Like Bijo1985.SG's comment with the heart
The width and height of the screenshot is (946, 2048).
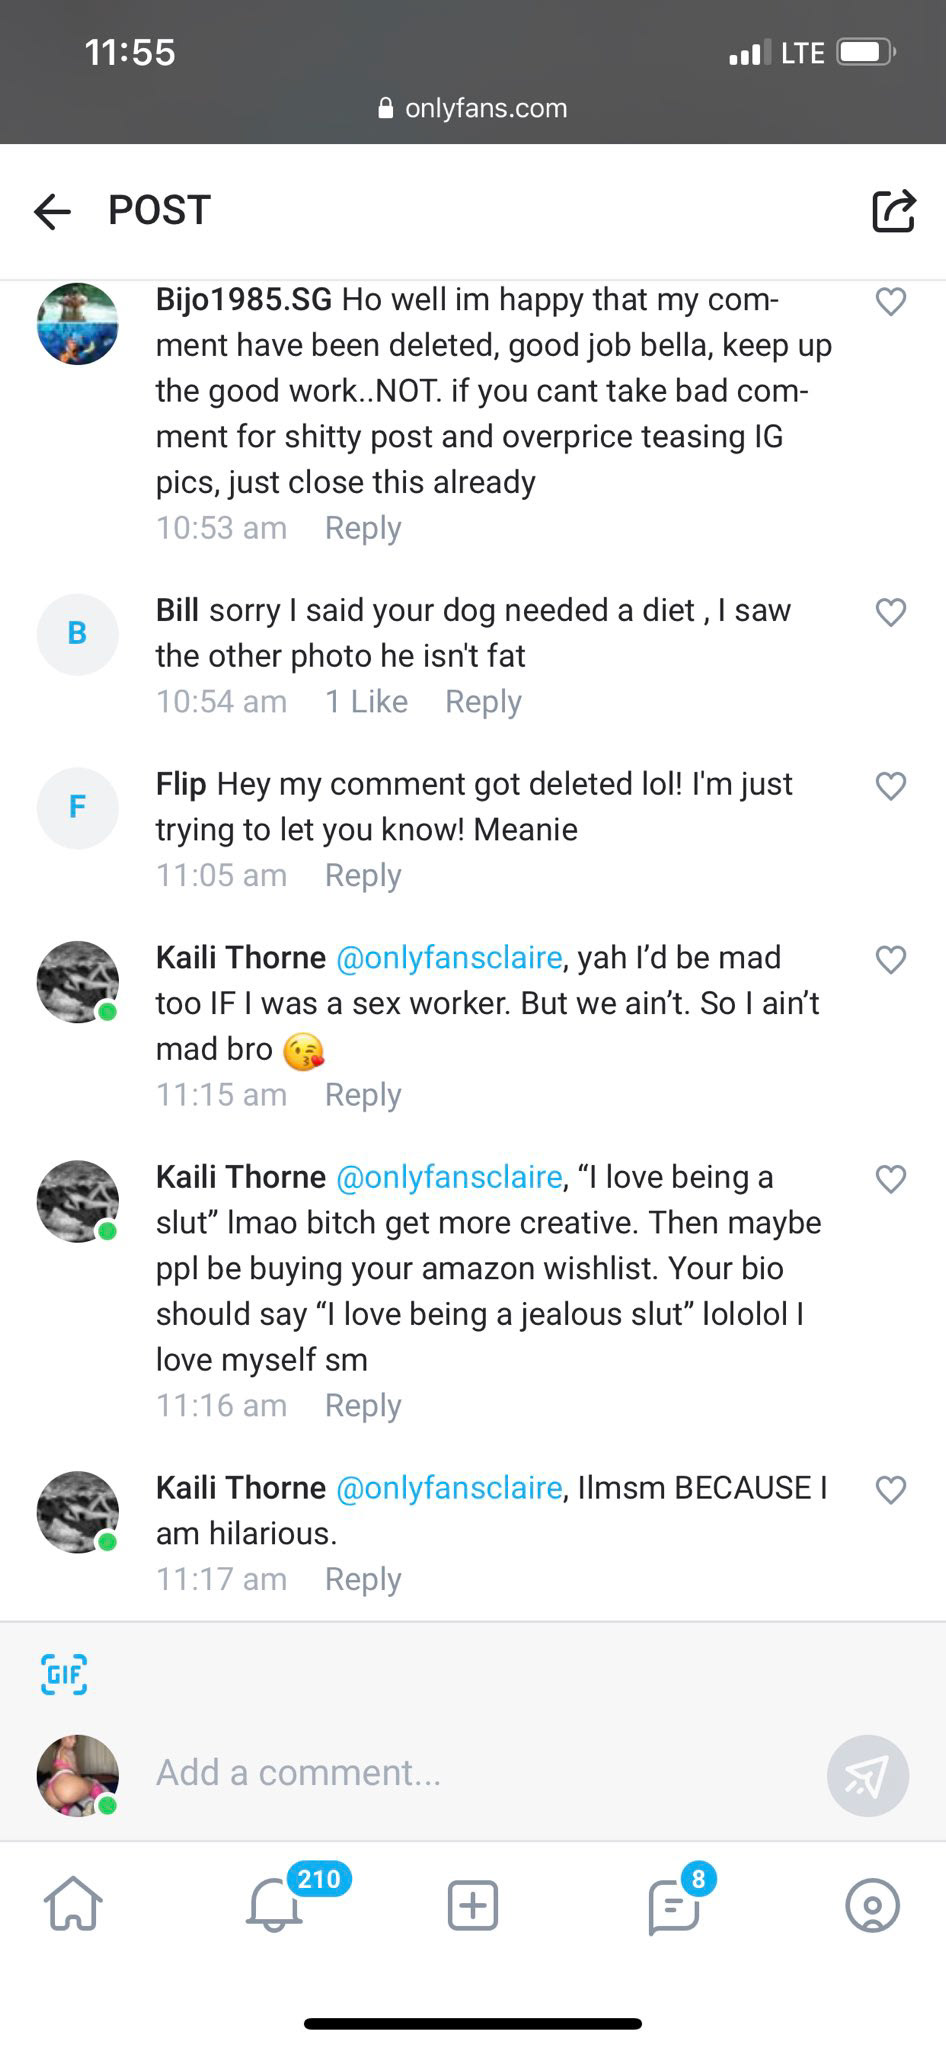point(890,301)
